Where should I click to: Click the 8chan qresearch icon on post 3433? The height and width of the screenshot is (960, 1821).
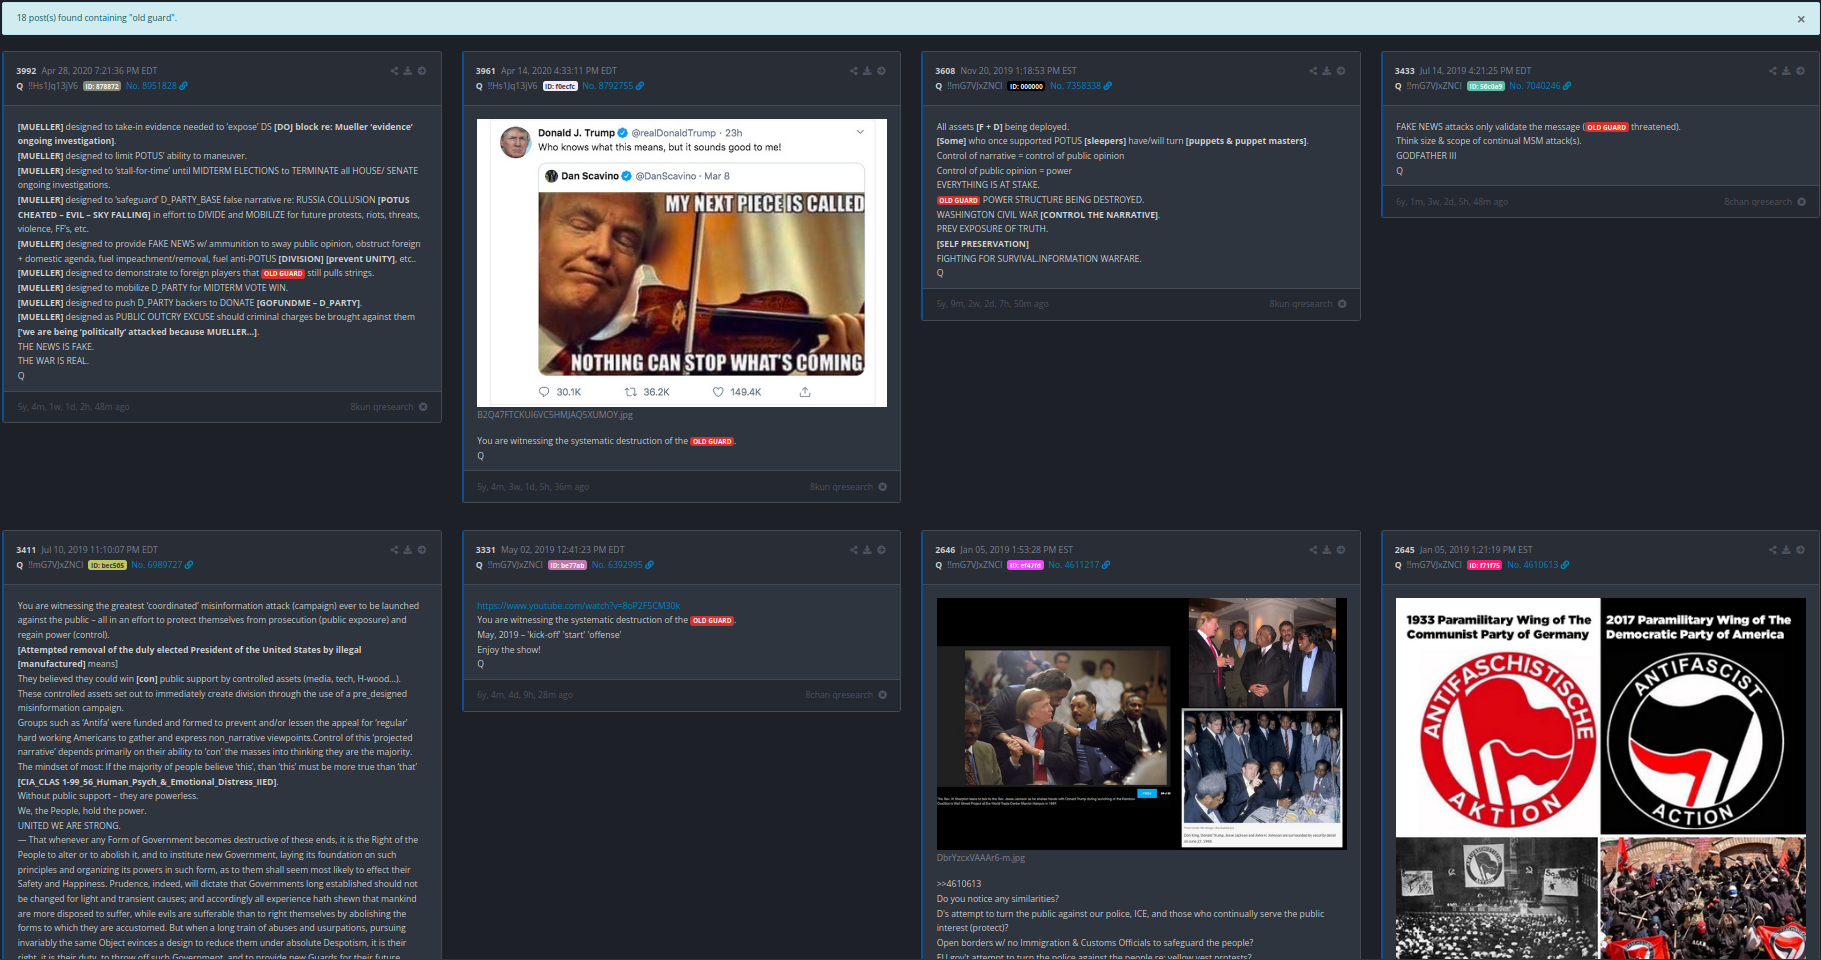pyautogui.click(x=1801, y=202)
